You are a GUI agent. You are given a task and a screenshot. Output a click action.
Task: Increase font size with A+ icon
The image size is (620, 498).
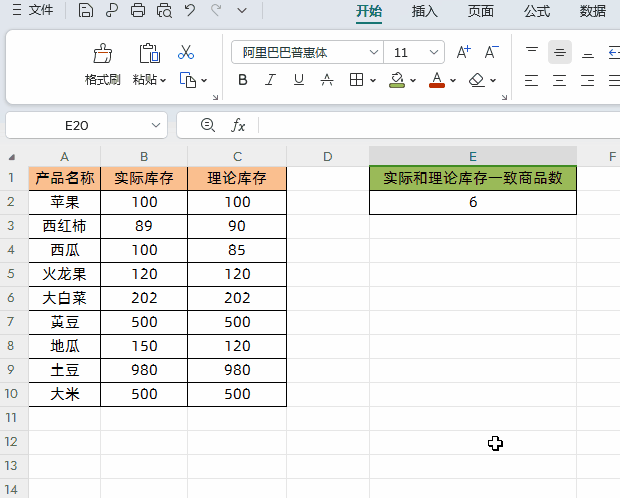pyautogui.click(x=463, y=52)
